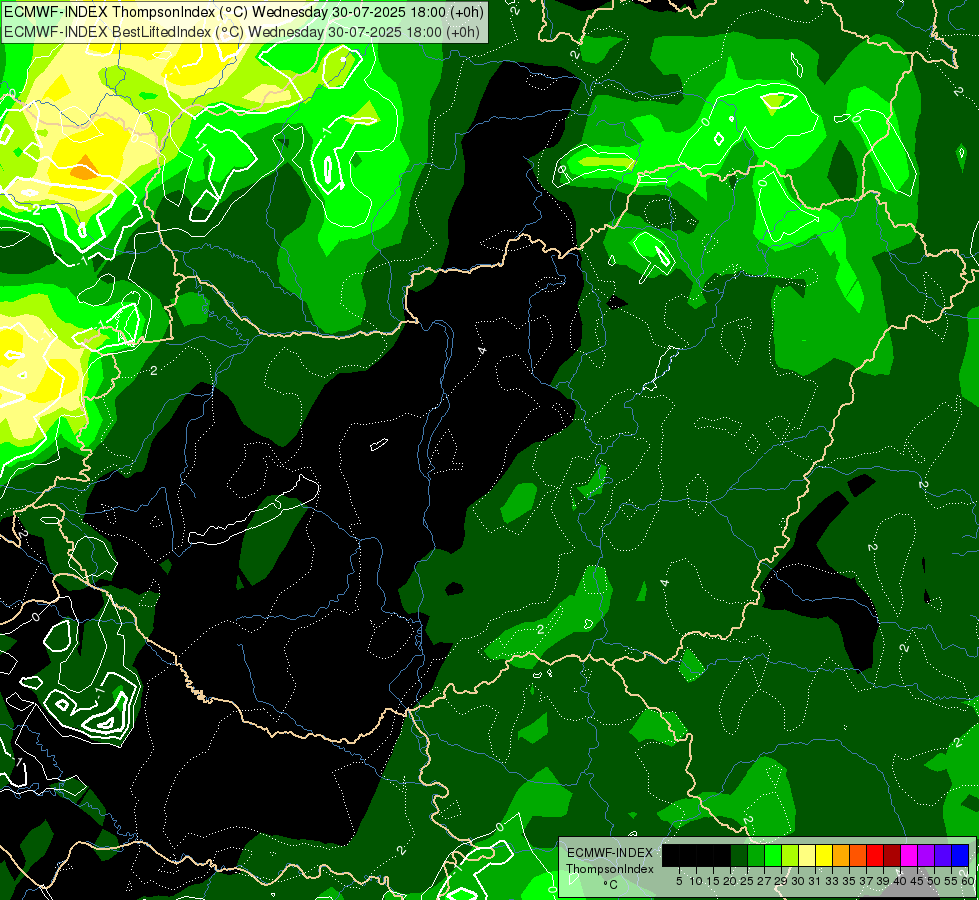This screenshot has height=900, width=979.
Task: Select the blue 55–60 legend swatch
Action: coord(960,855)
